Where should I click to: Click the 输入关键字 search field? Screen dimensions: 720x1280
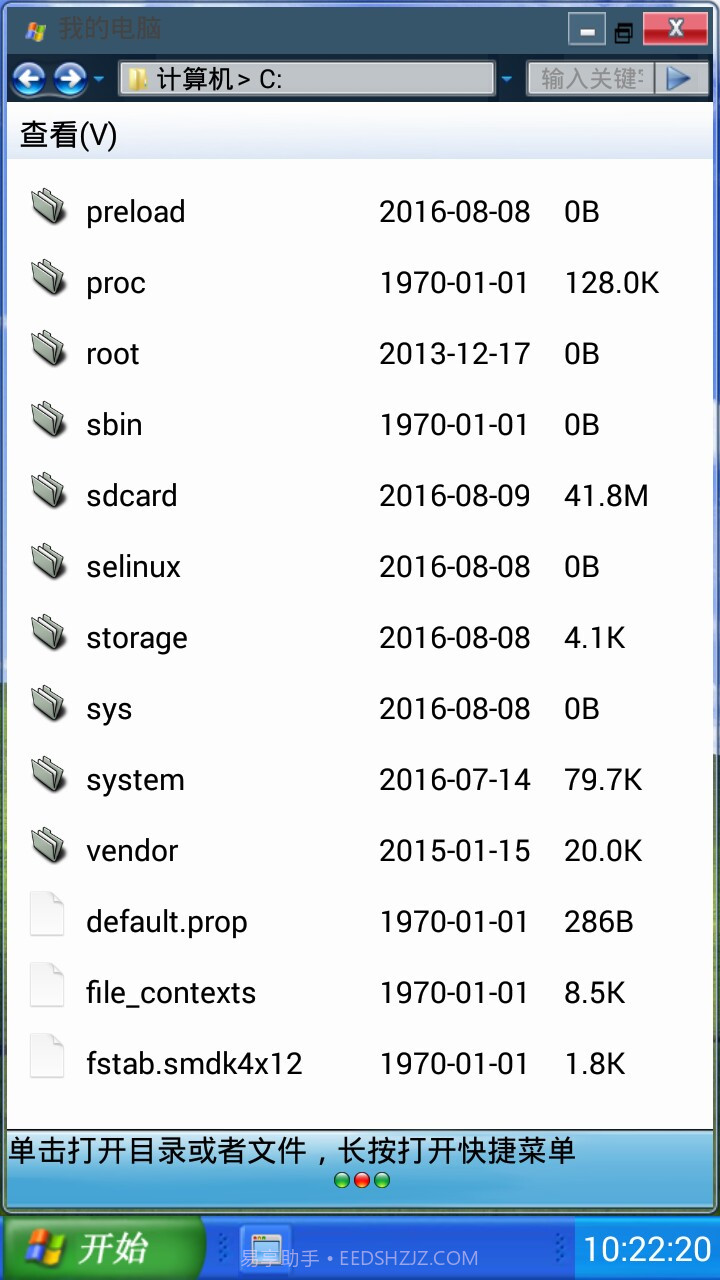click(590, 78)
